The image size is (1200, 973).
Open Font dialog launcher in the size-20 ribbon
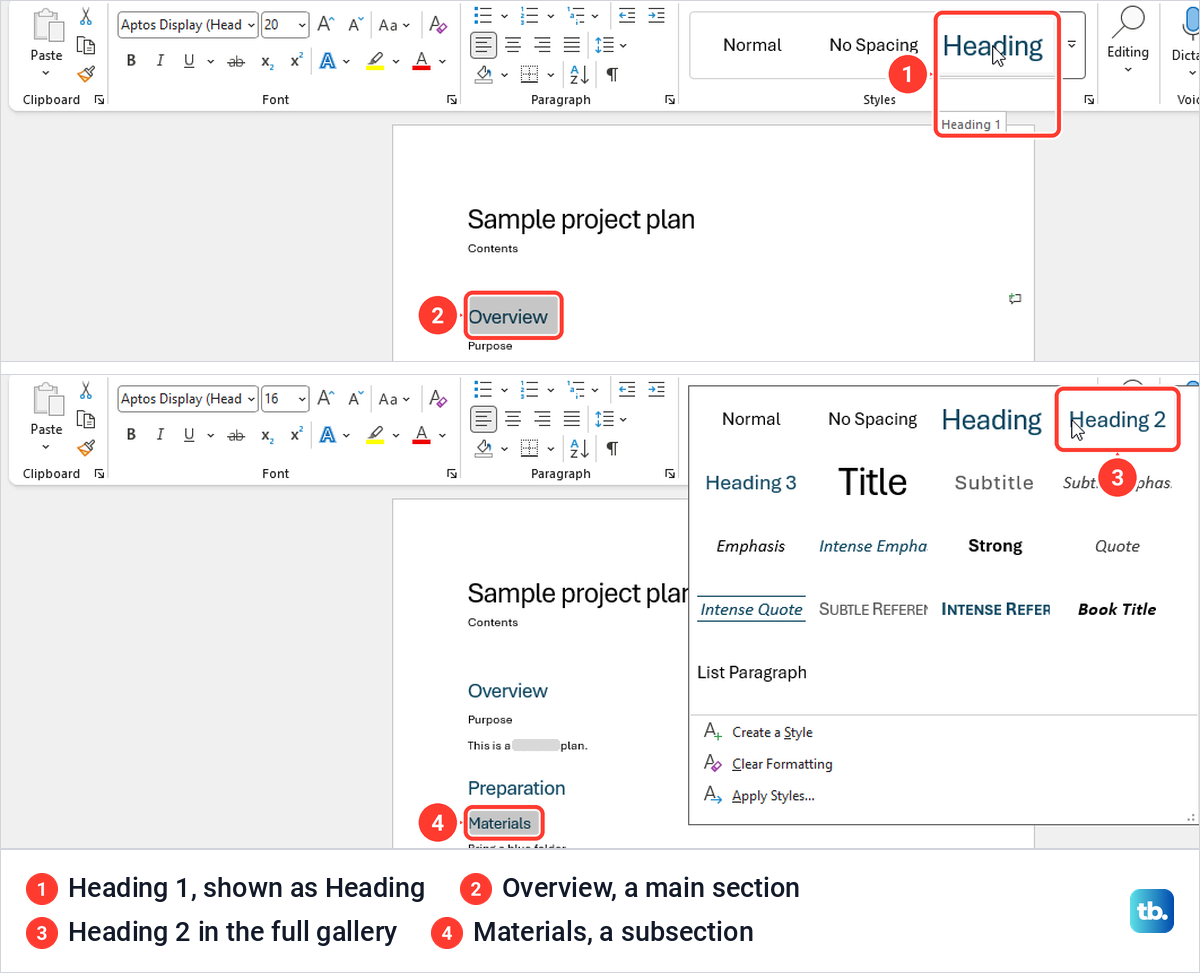click(x=452, y=100)
